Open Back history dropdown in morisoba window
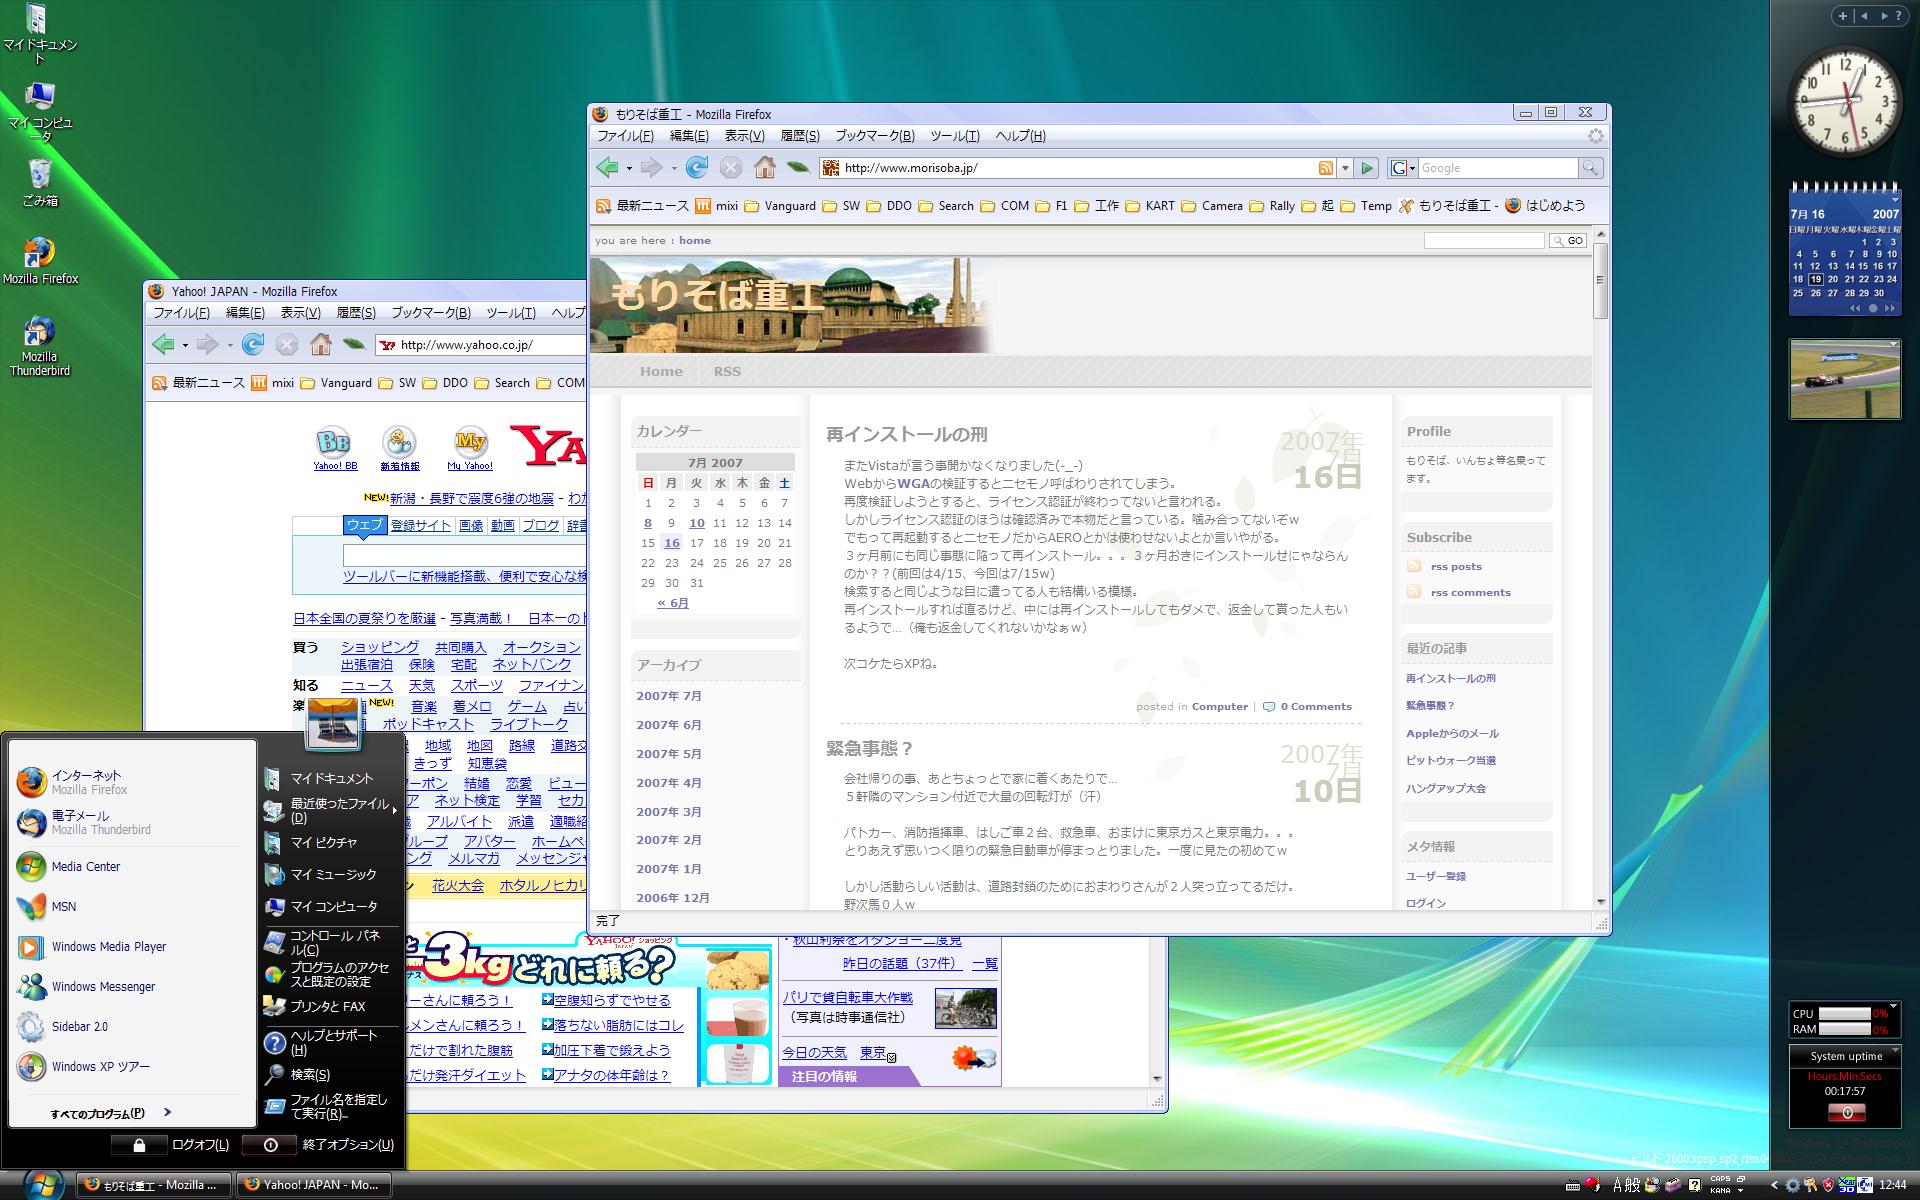Viewport: 1920px width, 1200px height. 629,169
